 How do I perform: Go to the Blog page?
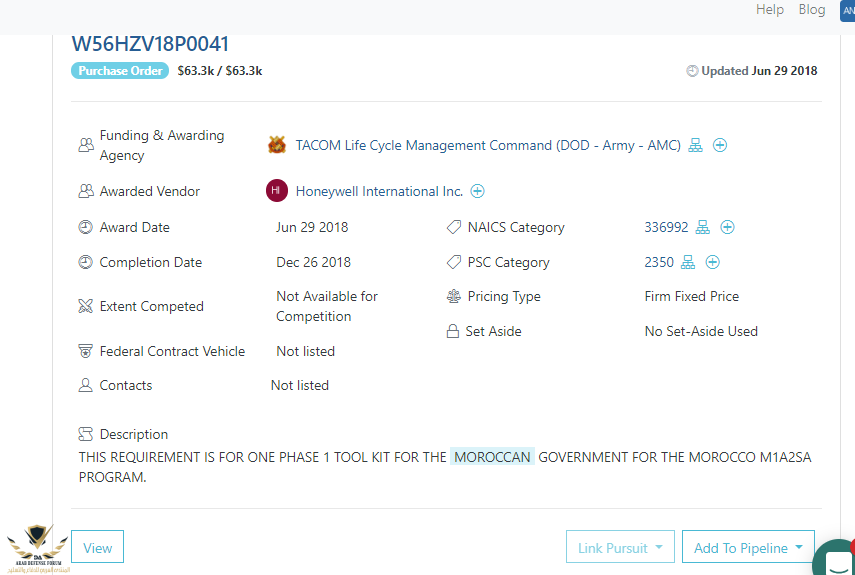(812, 10)
